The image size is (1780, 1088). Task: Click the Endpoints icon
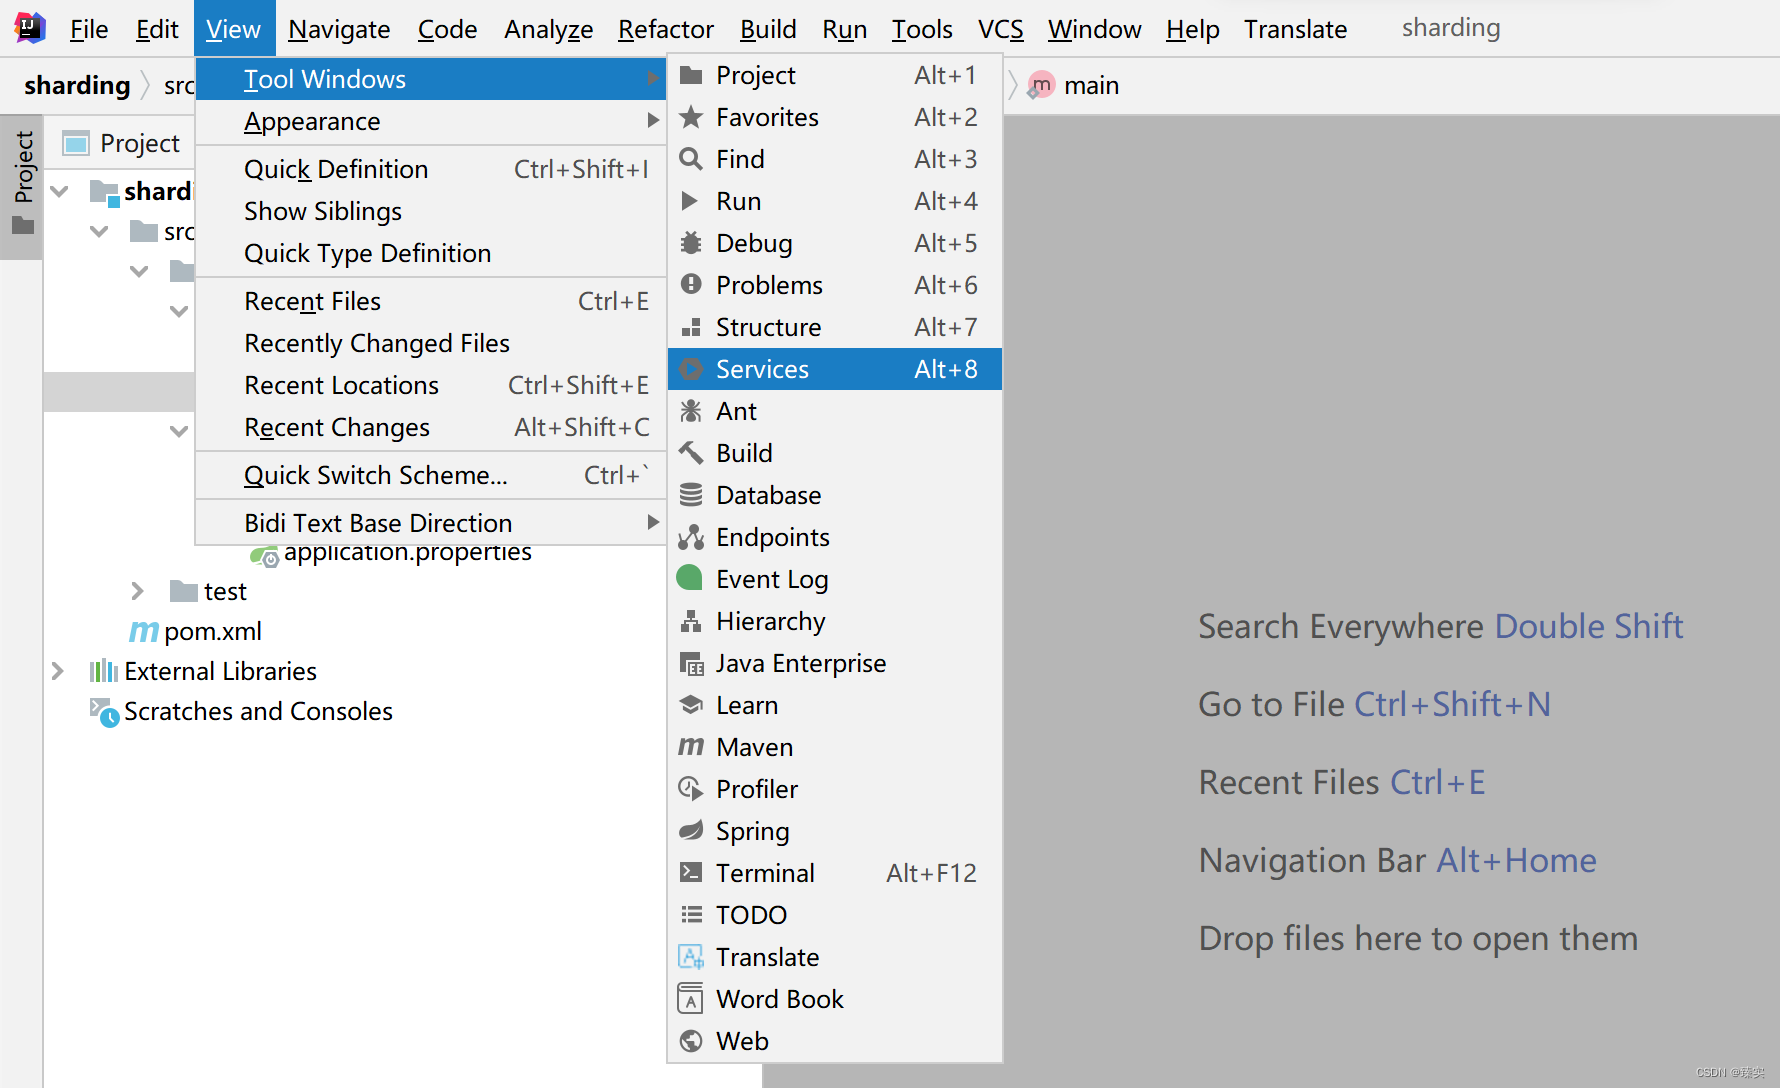[x=690, y=537]
